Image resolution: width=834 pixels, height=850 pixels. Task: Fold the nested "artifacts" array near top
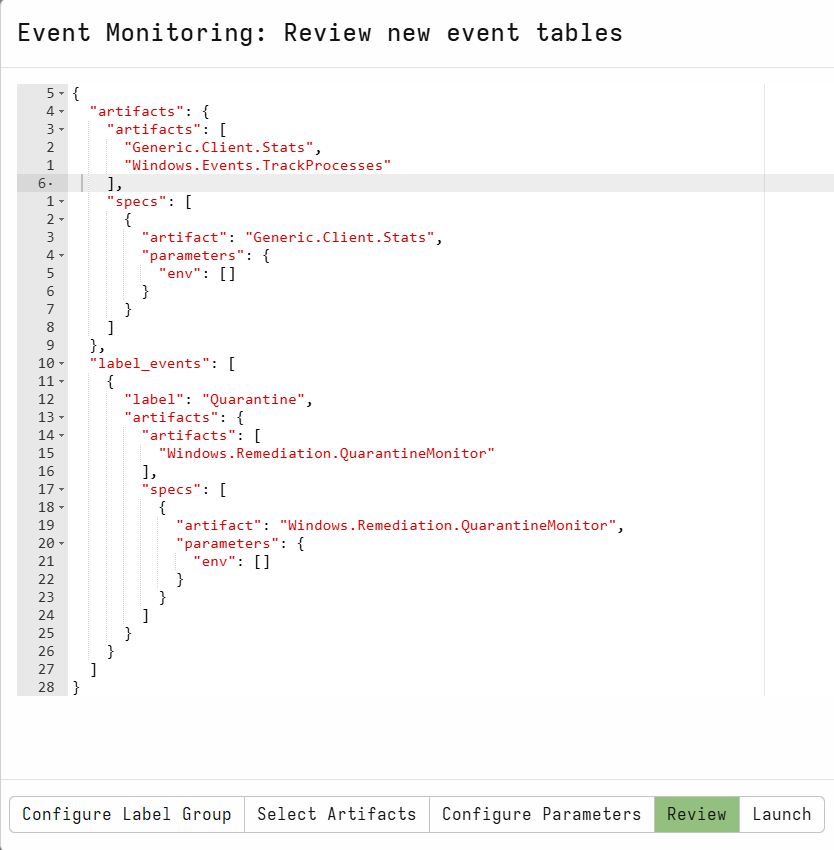point(61,130)
